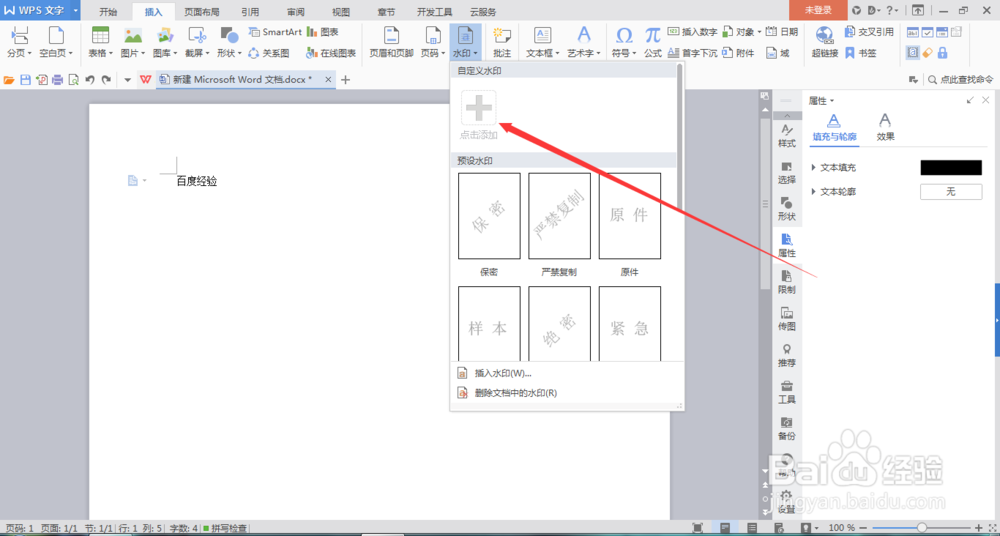Switch to the 效果 properties tab
The height and width of the screenshot is (536, 1000).
tap(885, 127)
